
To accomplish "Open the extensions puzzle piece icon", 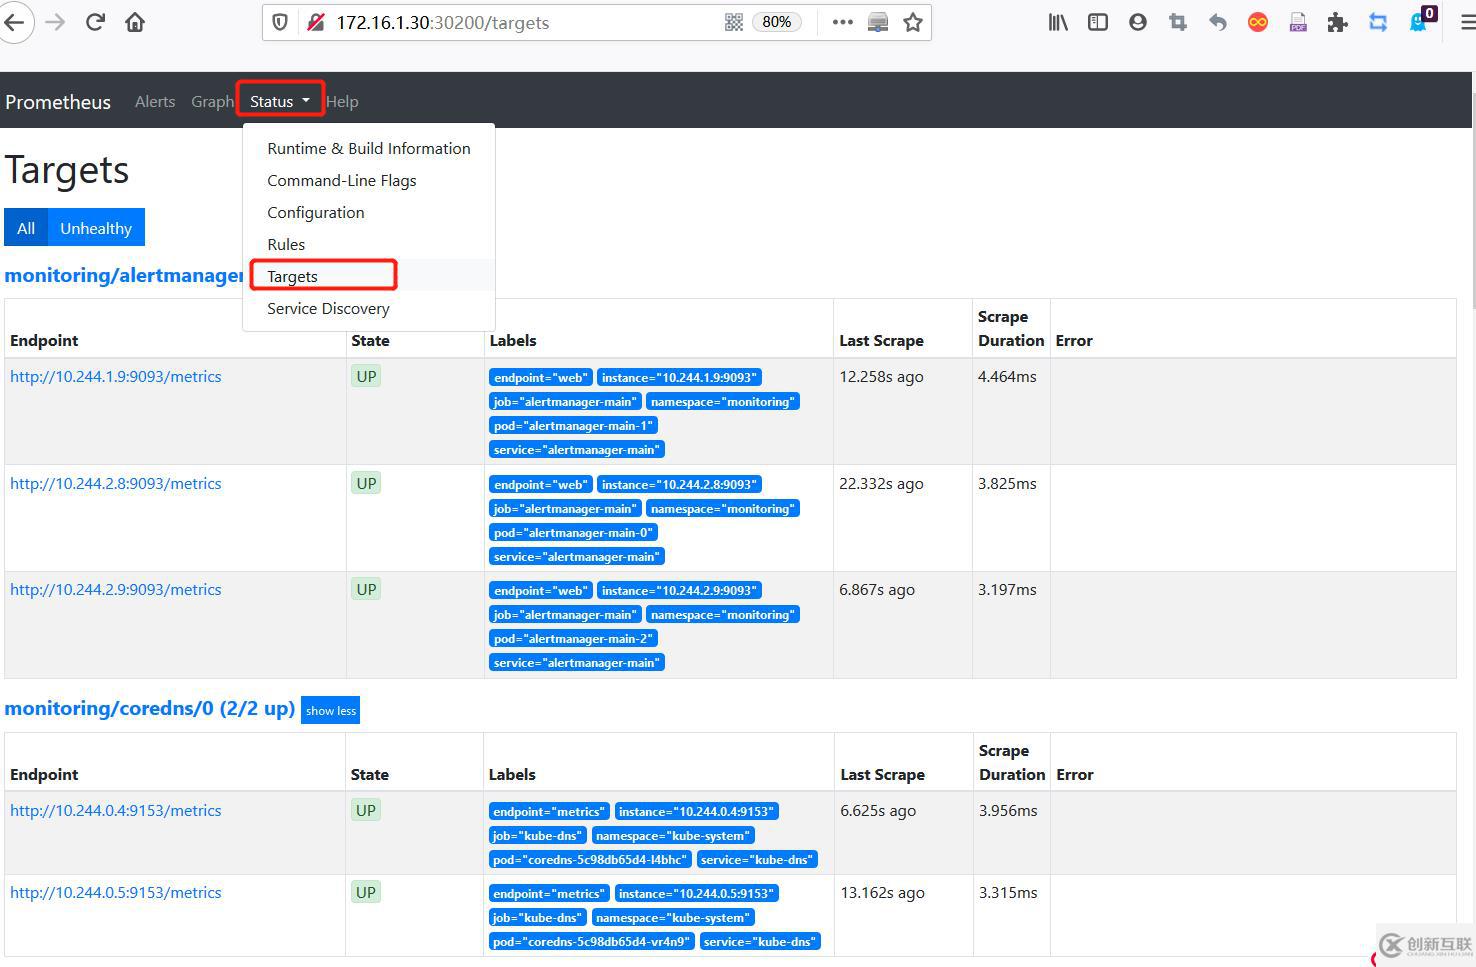I will [1338, 22].
